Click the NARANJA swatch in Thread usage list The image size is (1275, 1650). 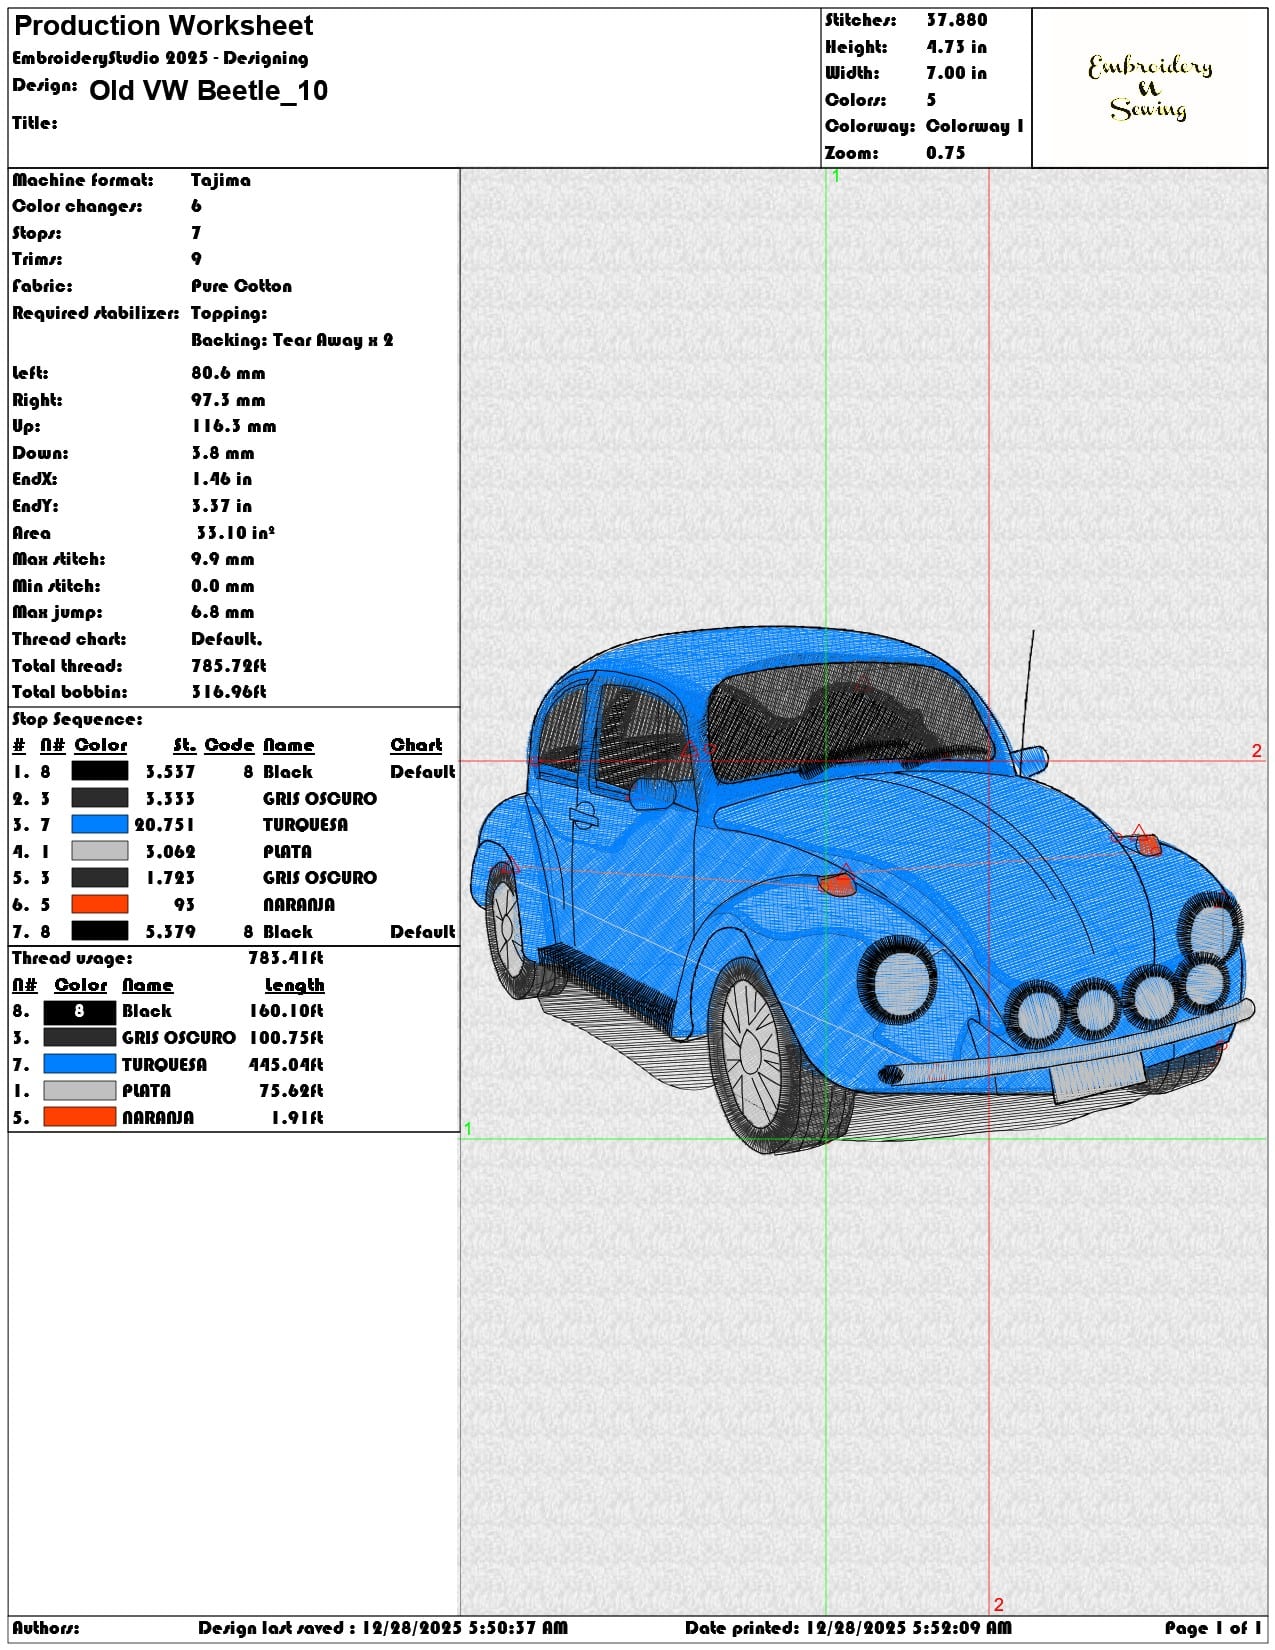click(79, 1117)
